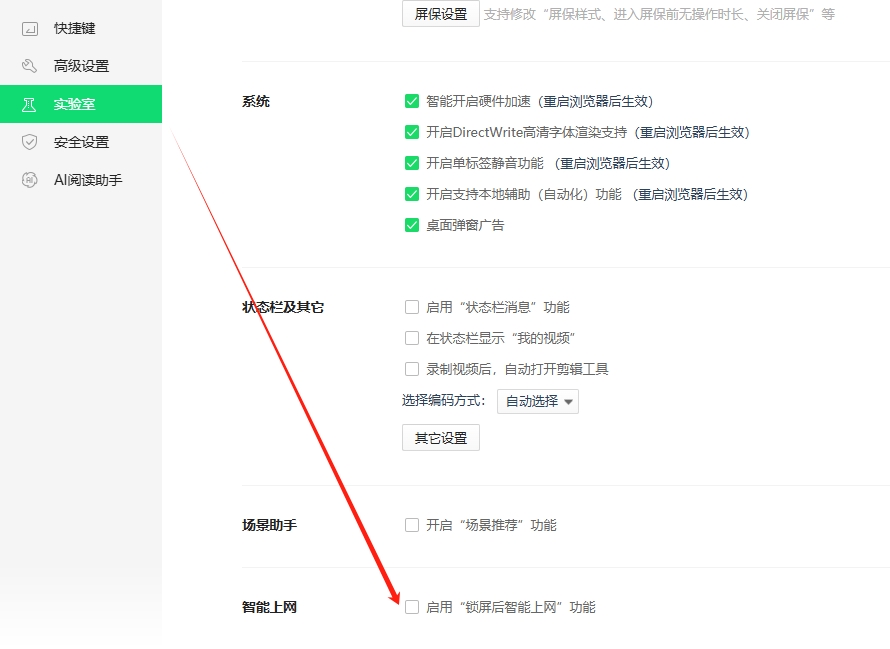This screenshot has height=649, width=890.
Task: Click the 安全设置 shield icon
Action: tap(30, 142)
